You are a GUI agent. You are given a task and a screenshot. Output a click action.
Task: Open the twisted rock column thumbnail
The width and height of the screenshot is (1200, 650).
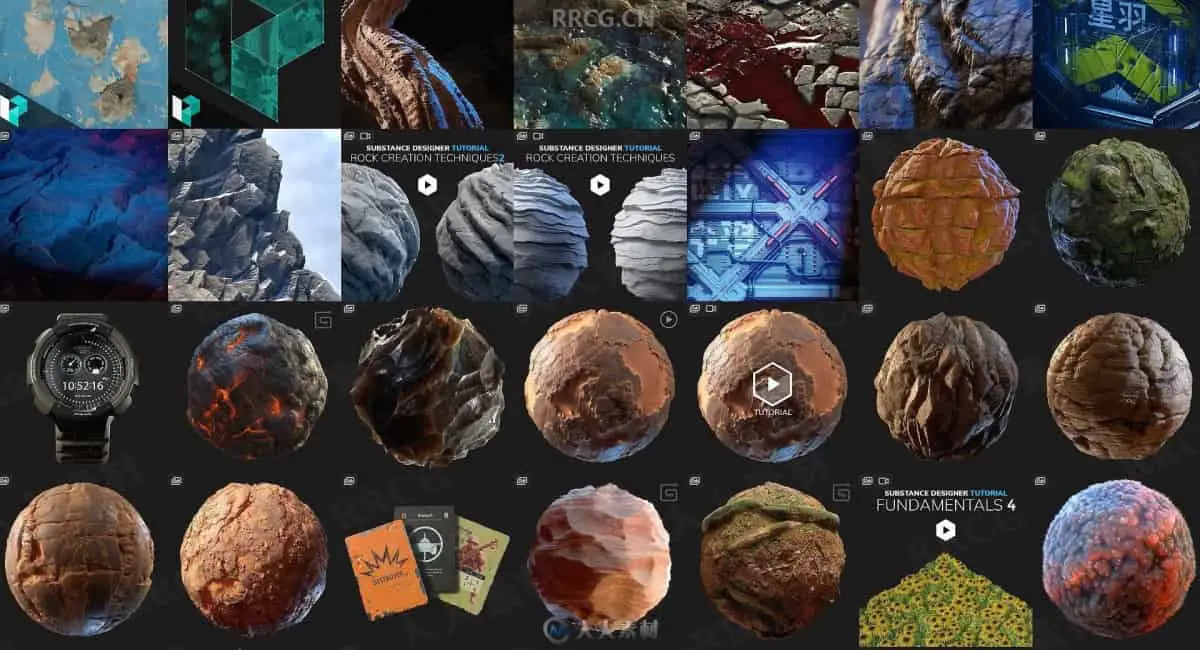427,64
